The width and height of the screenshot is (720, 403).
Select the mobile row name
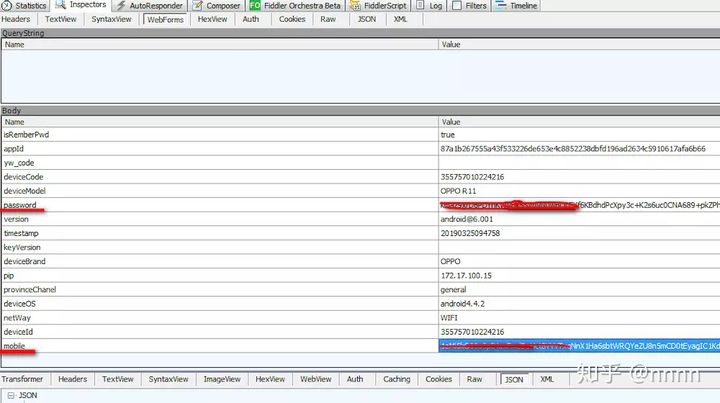[x=14, y=346]
